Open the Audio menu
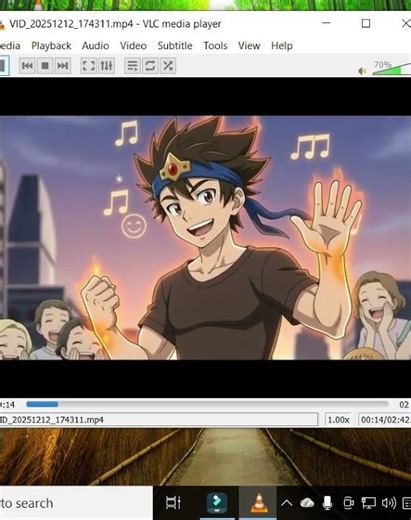Viewport: 411px width, 520px height. (x=96, y=46)
